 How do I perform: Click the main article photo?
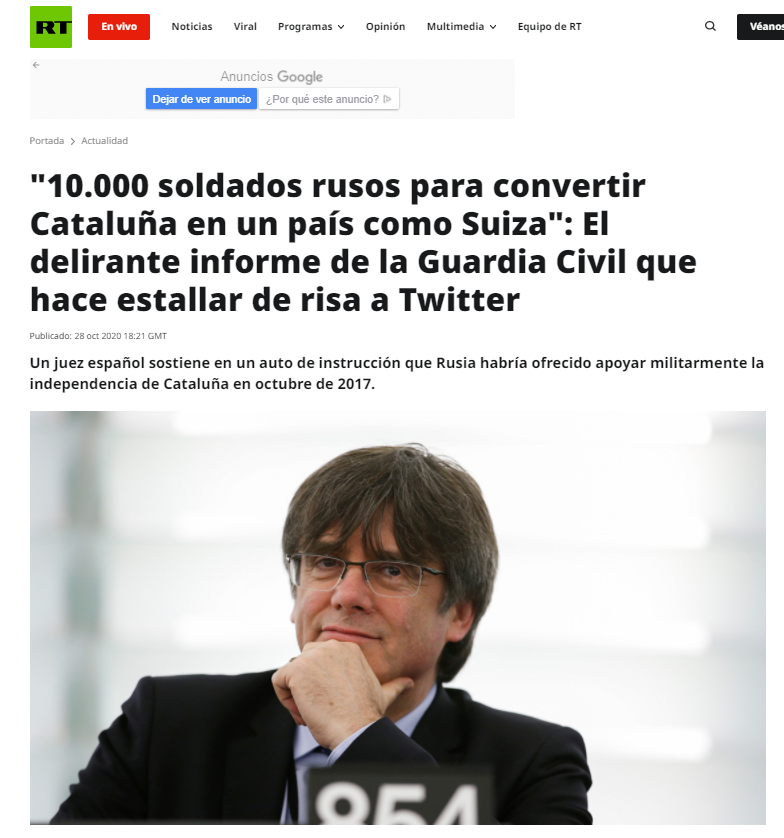point(398,618)
